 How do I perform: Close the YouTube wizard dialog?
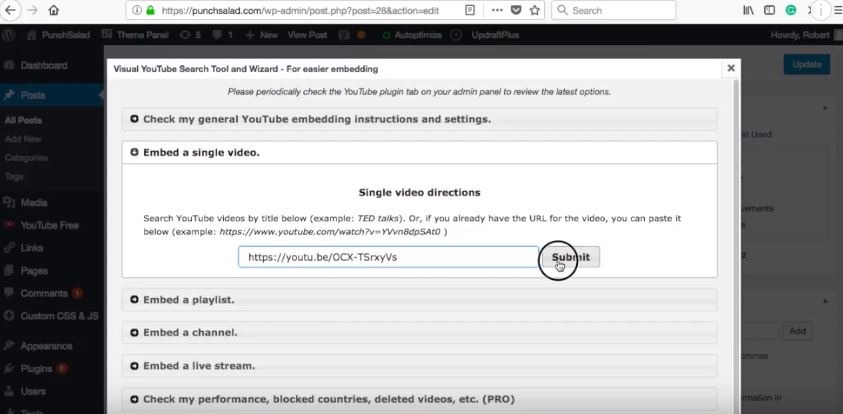tap(731, 68)
